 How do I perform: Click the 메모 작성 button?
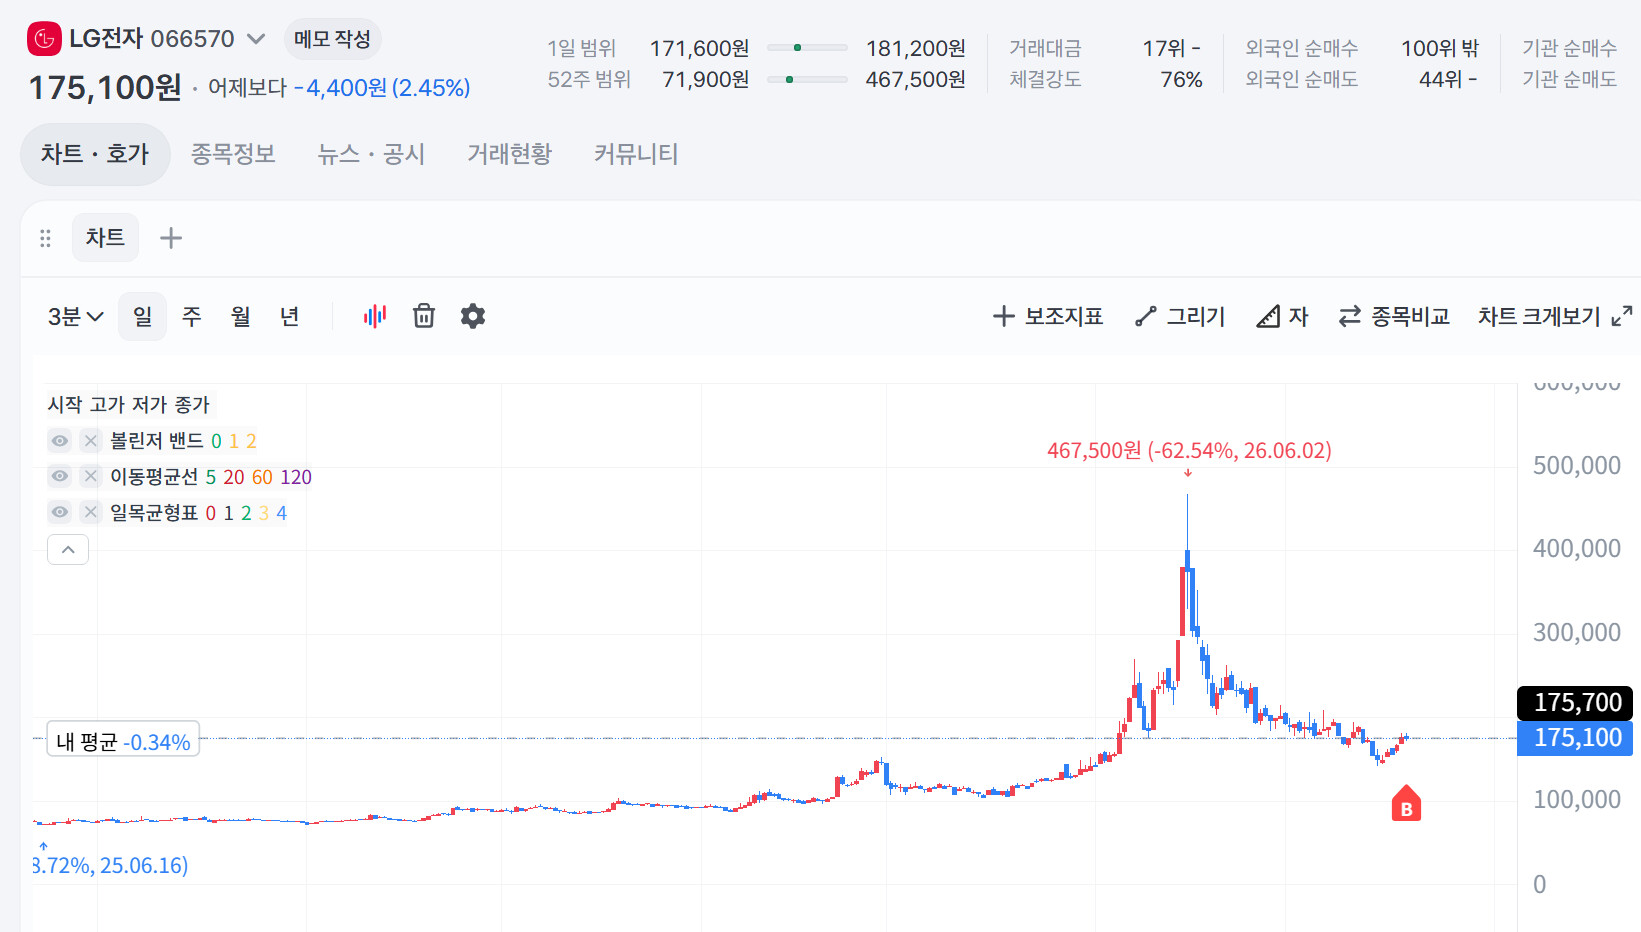332,39
